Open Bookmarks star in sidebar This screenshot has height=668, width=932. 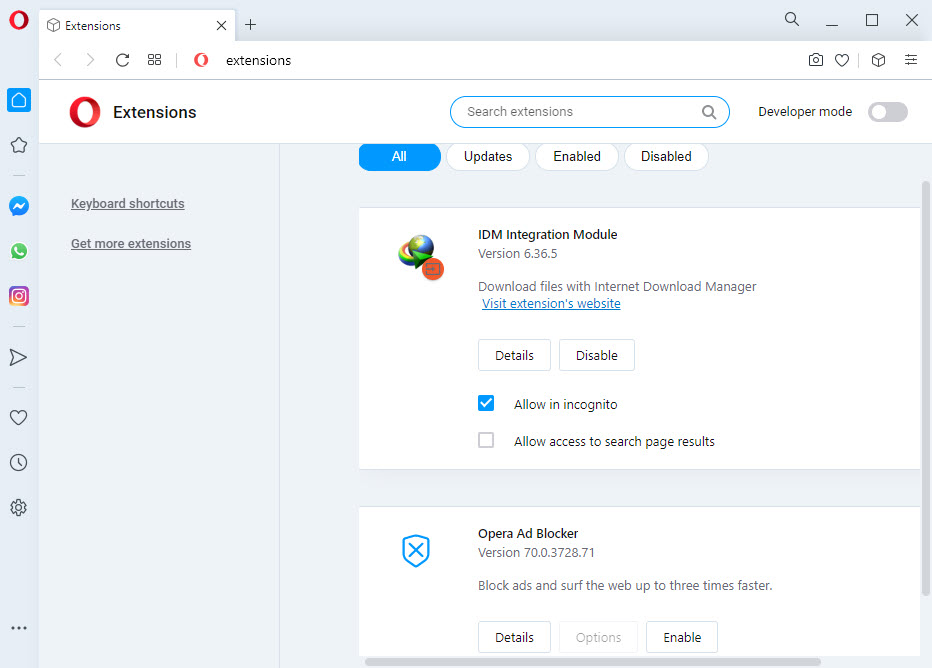point(19,145)
